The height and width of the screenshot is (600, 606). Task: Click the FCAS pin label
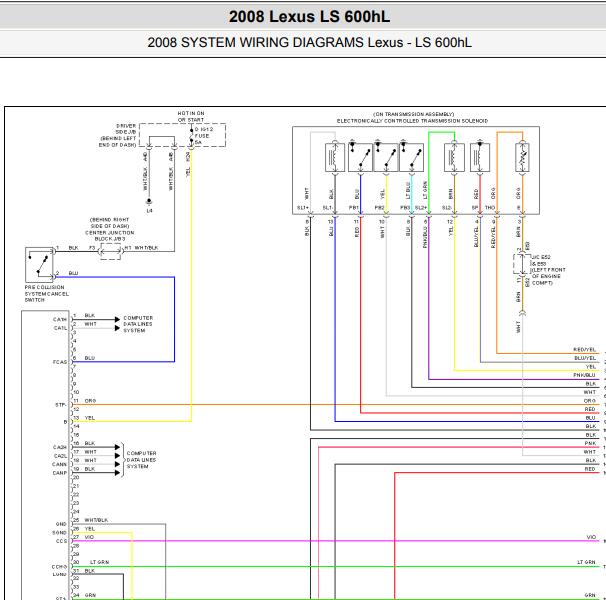pos(60,362)
